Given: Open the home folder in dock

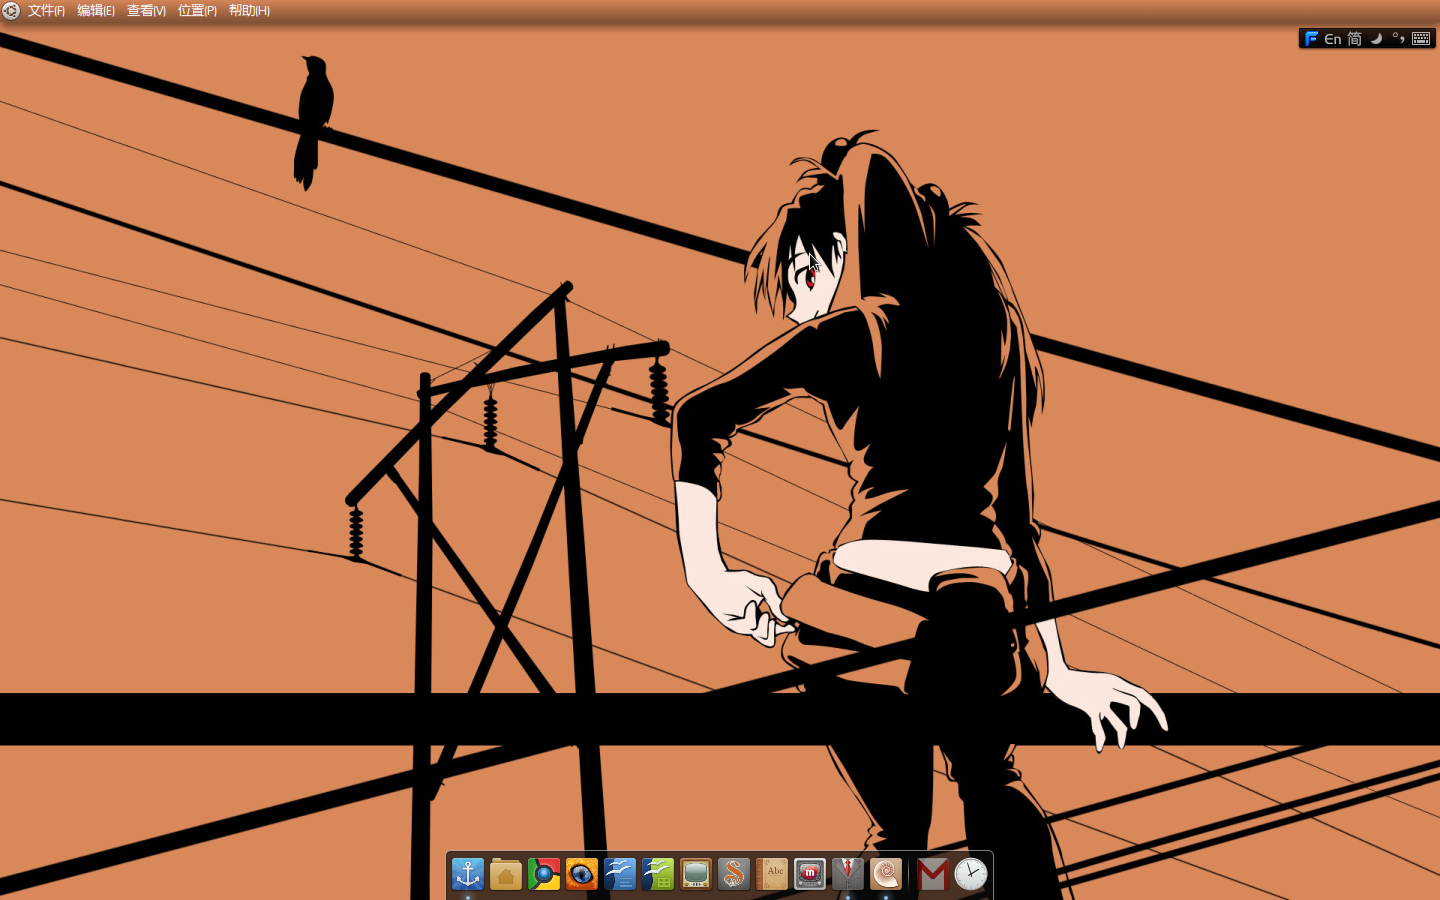Looking at the screenshot, I should point(506,874).
